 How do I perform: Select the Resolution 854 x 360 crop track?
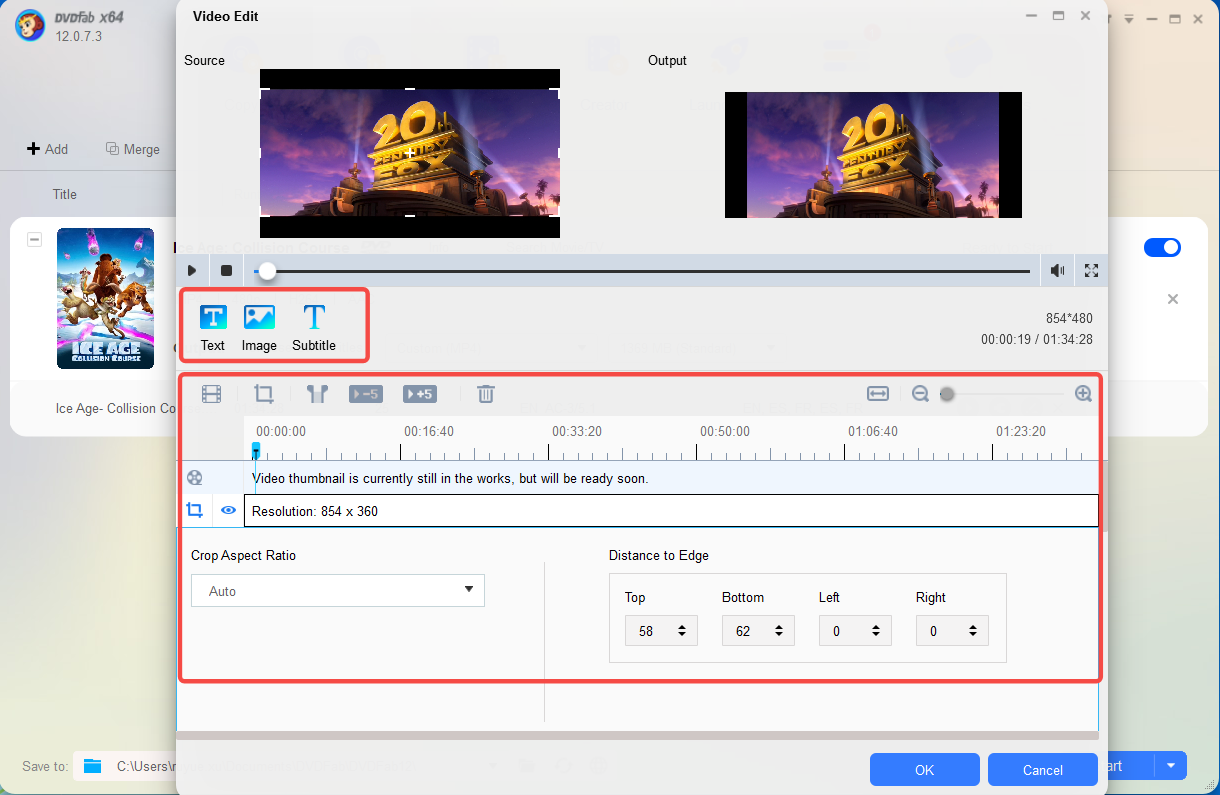(671, 511)
